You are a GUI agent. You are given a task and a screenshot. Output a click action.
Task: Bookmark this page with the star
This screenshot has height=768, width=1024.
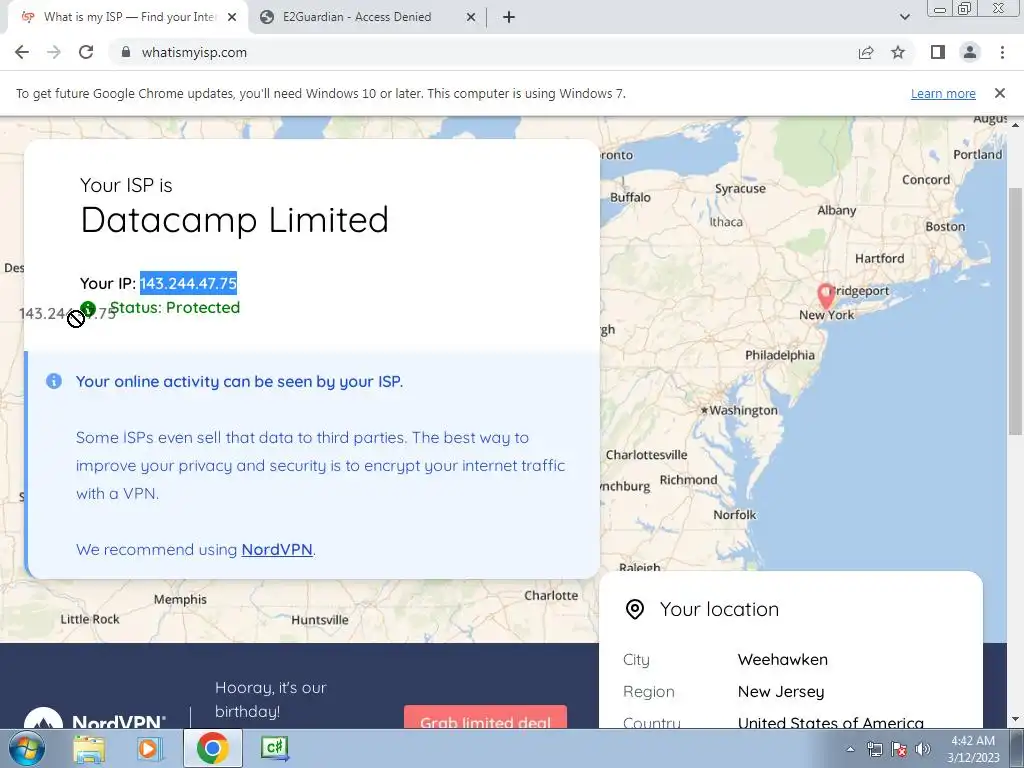[x=898, y=52]
